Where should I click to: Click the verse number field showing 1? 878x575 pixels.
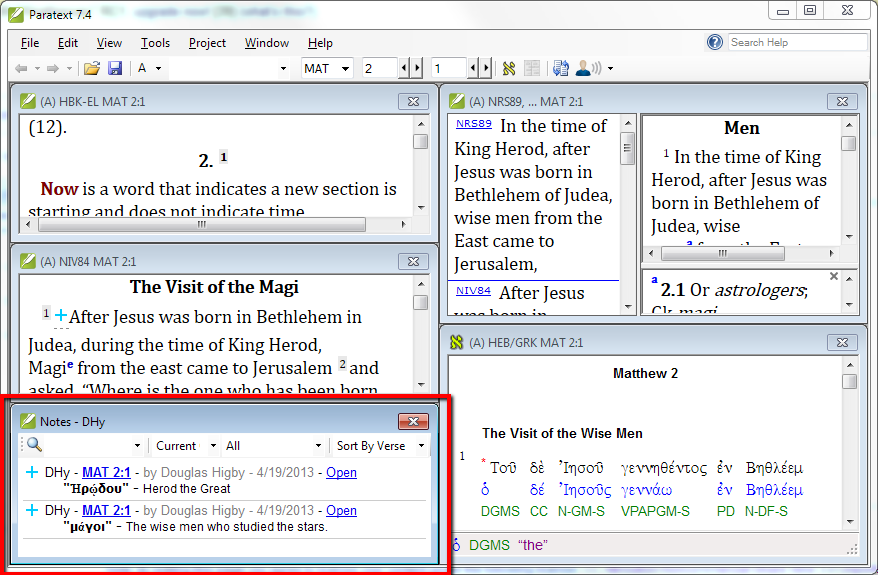449,68
